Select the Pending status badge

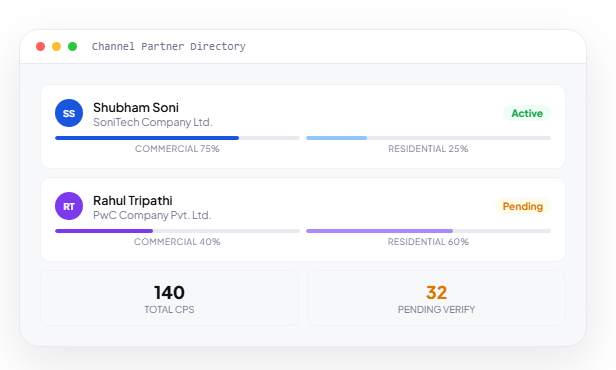pos(522,206)
